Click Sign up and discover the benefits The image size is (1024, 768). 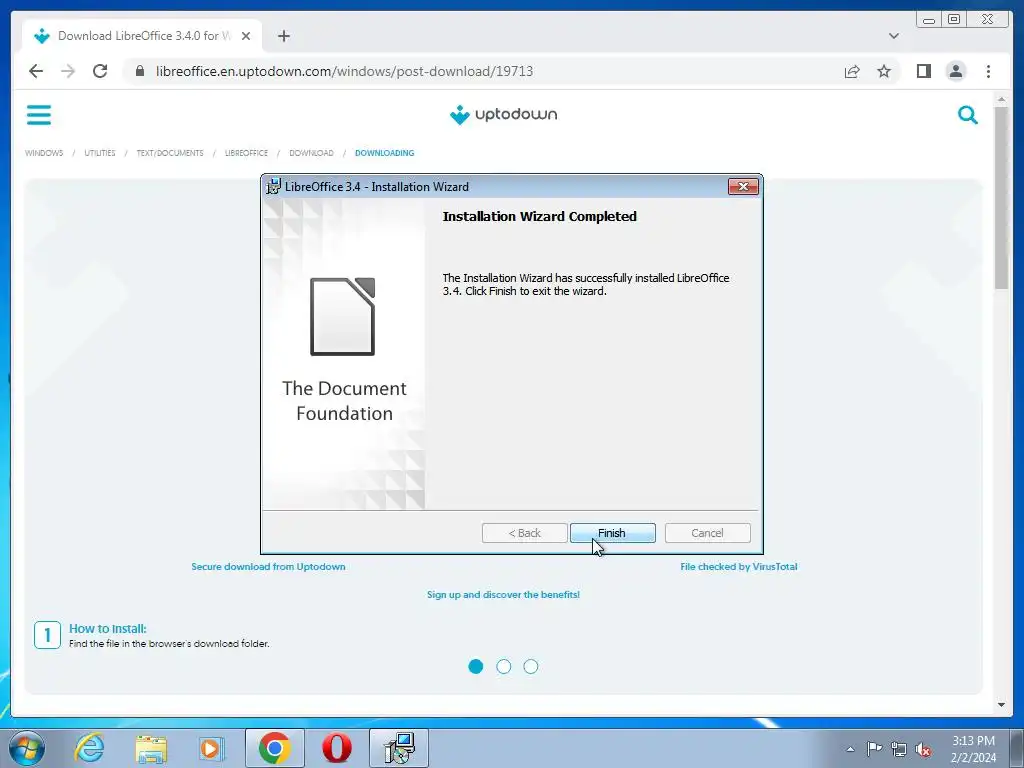pos(504,595)
